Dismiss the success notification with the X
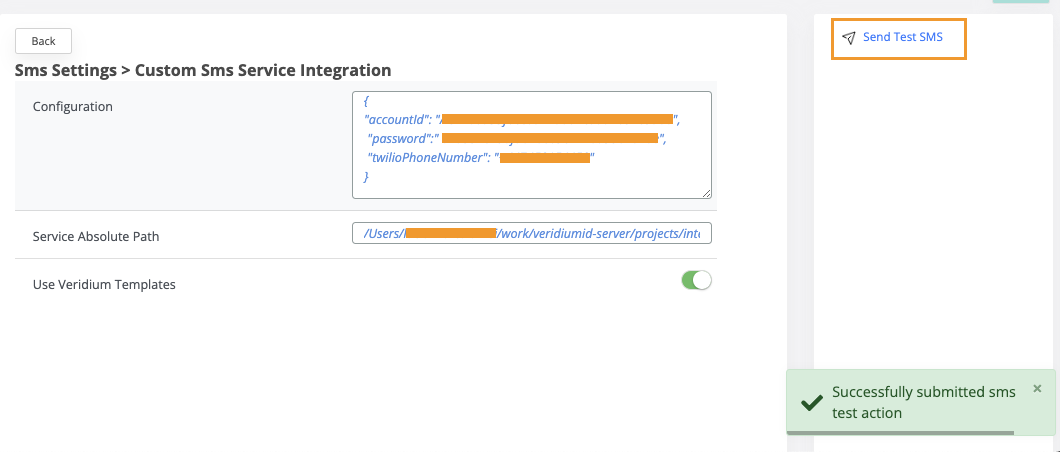This screenshot has width=1060, height=452. (1037, 388)
